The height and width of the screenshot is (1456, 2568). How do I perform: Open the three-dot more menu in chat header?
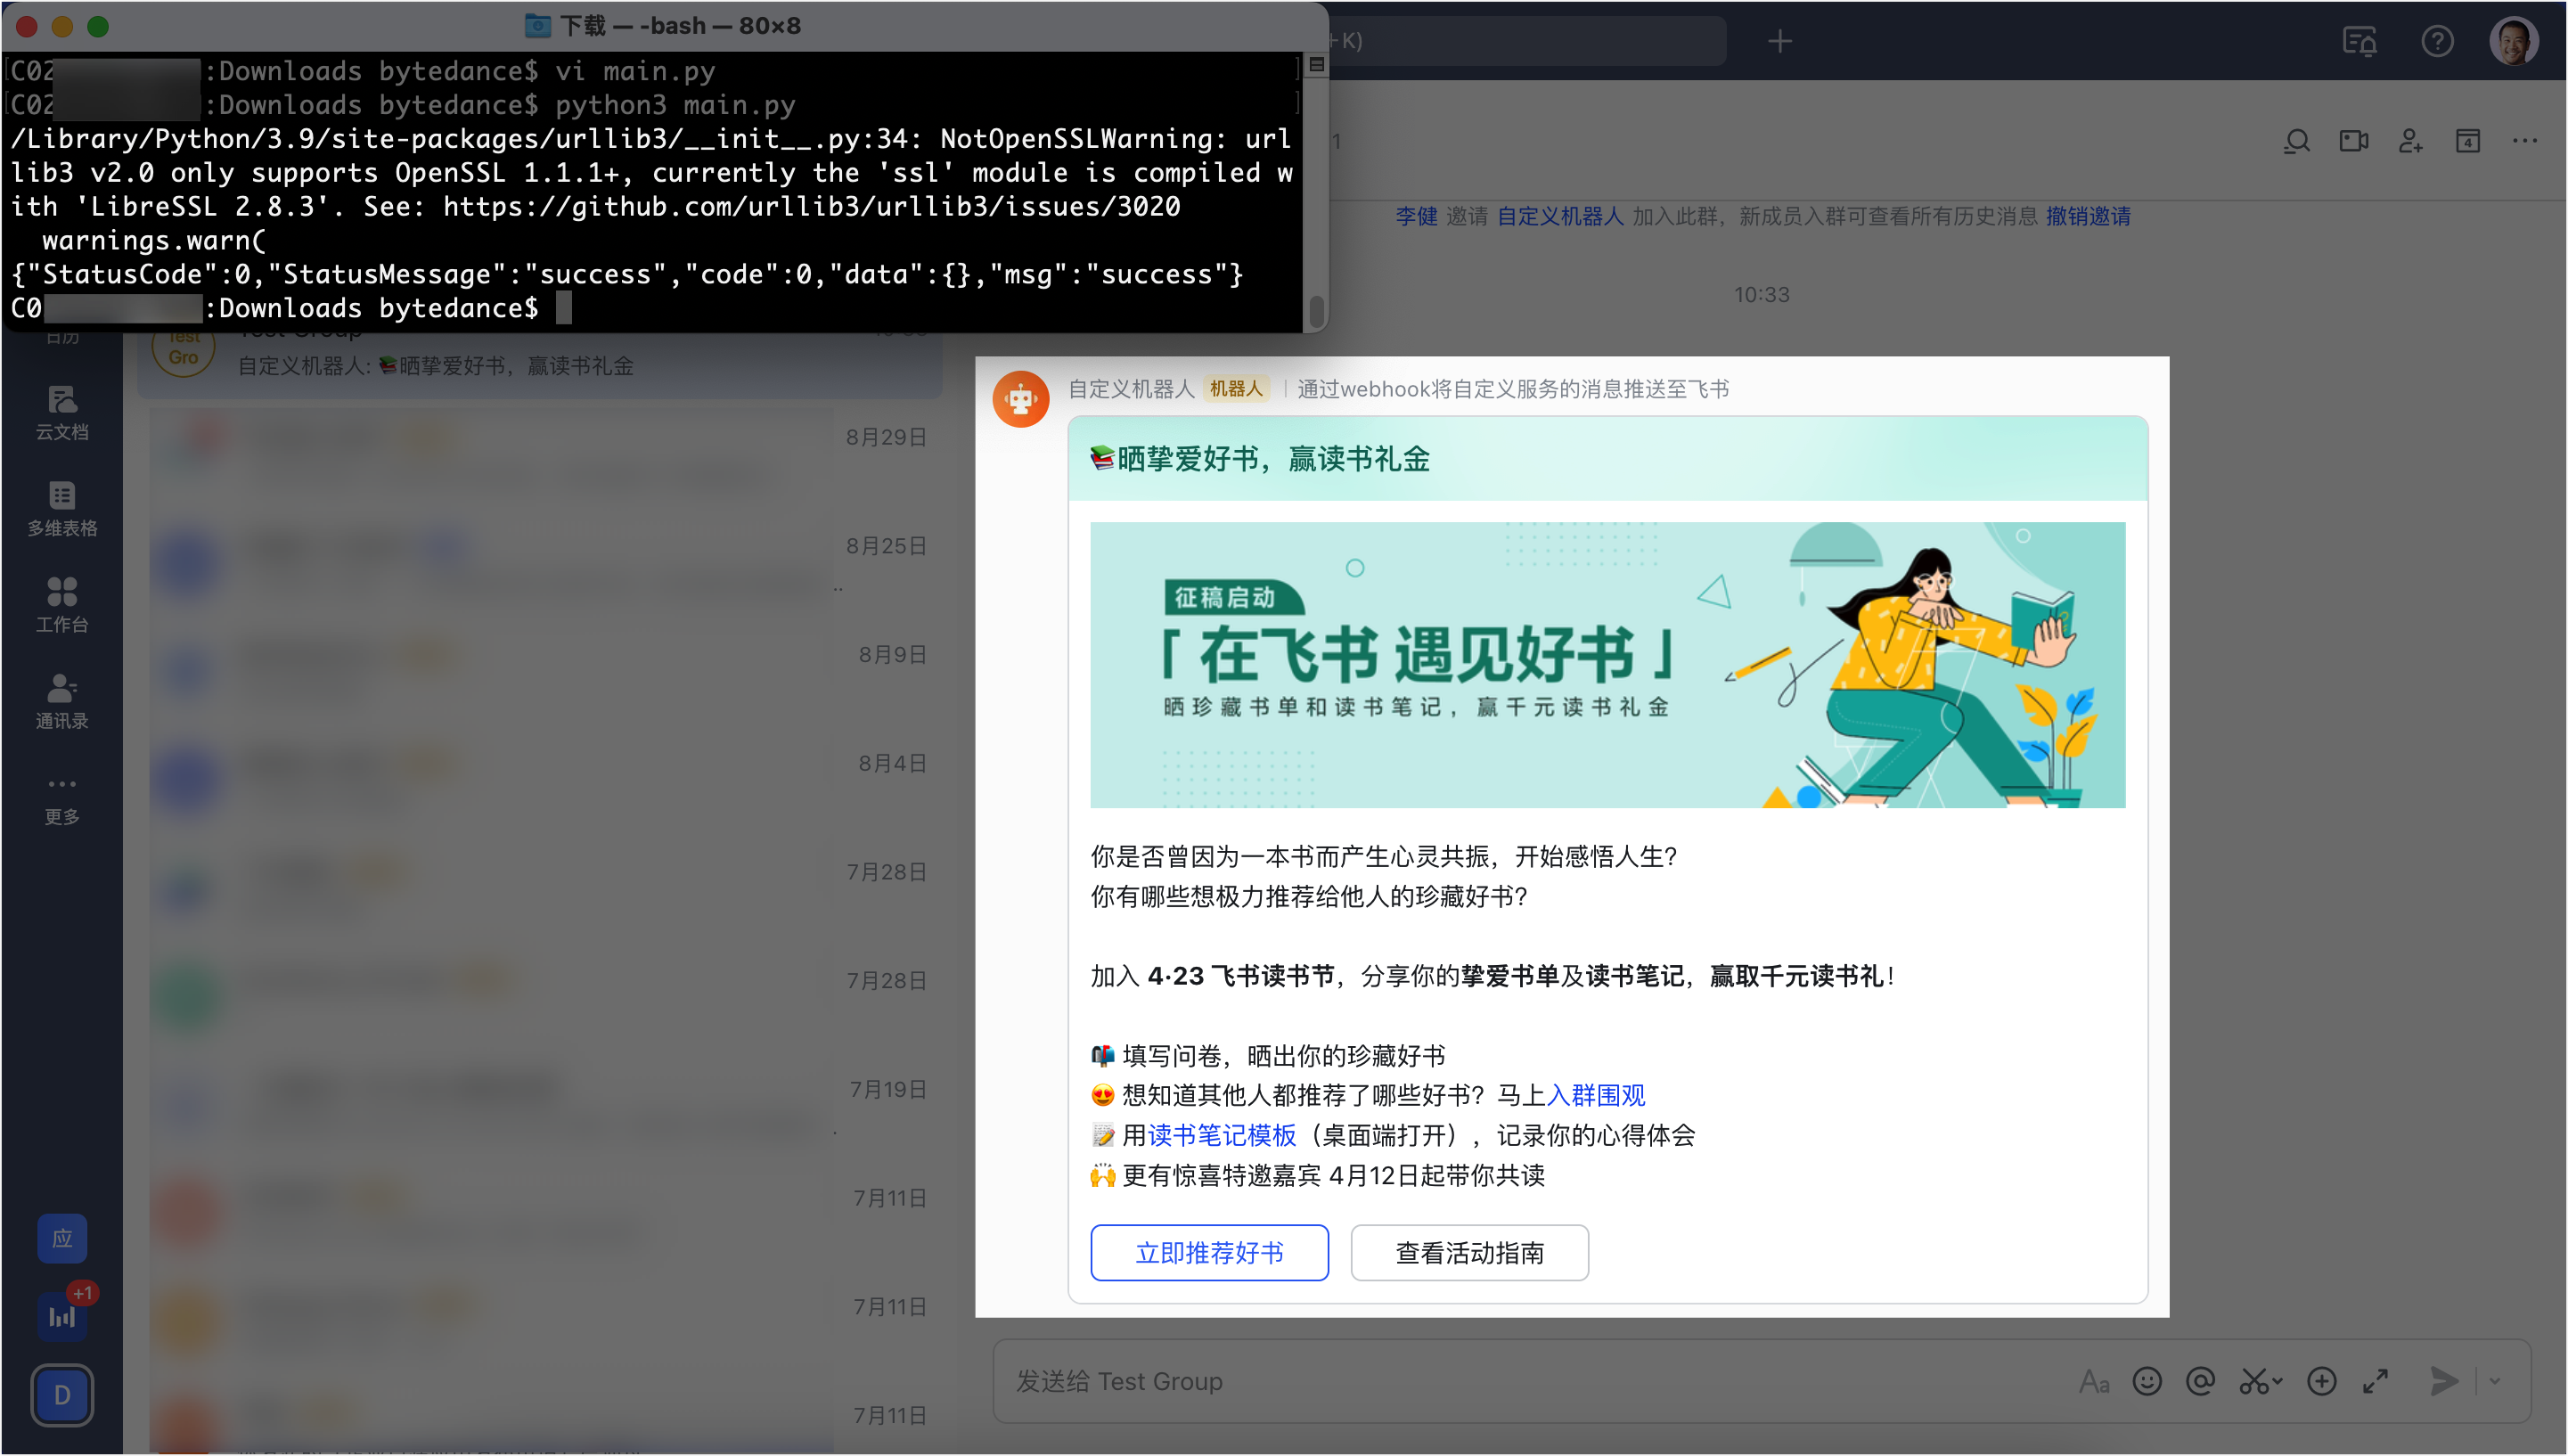click(2524, 141)
